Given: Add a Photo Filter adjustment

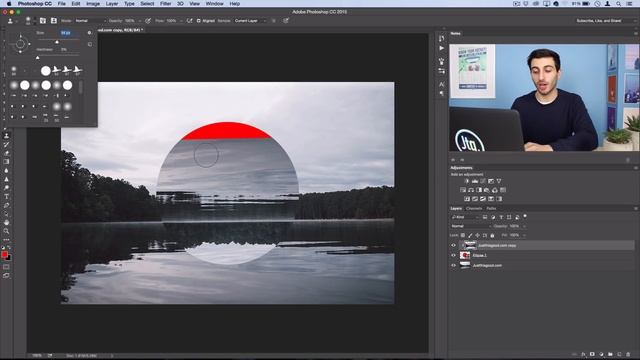Looking at the screenshot, I should click(487, 190).
